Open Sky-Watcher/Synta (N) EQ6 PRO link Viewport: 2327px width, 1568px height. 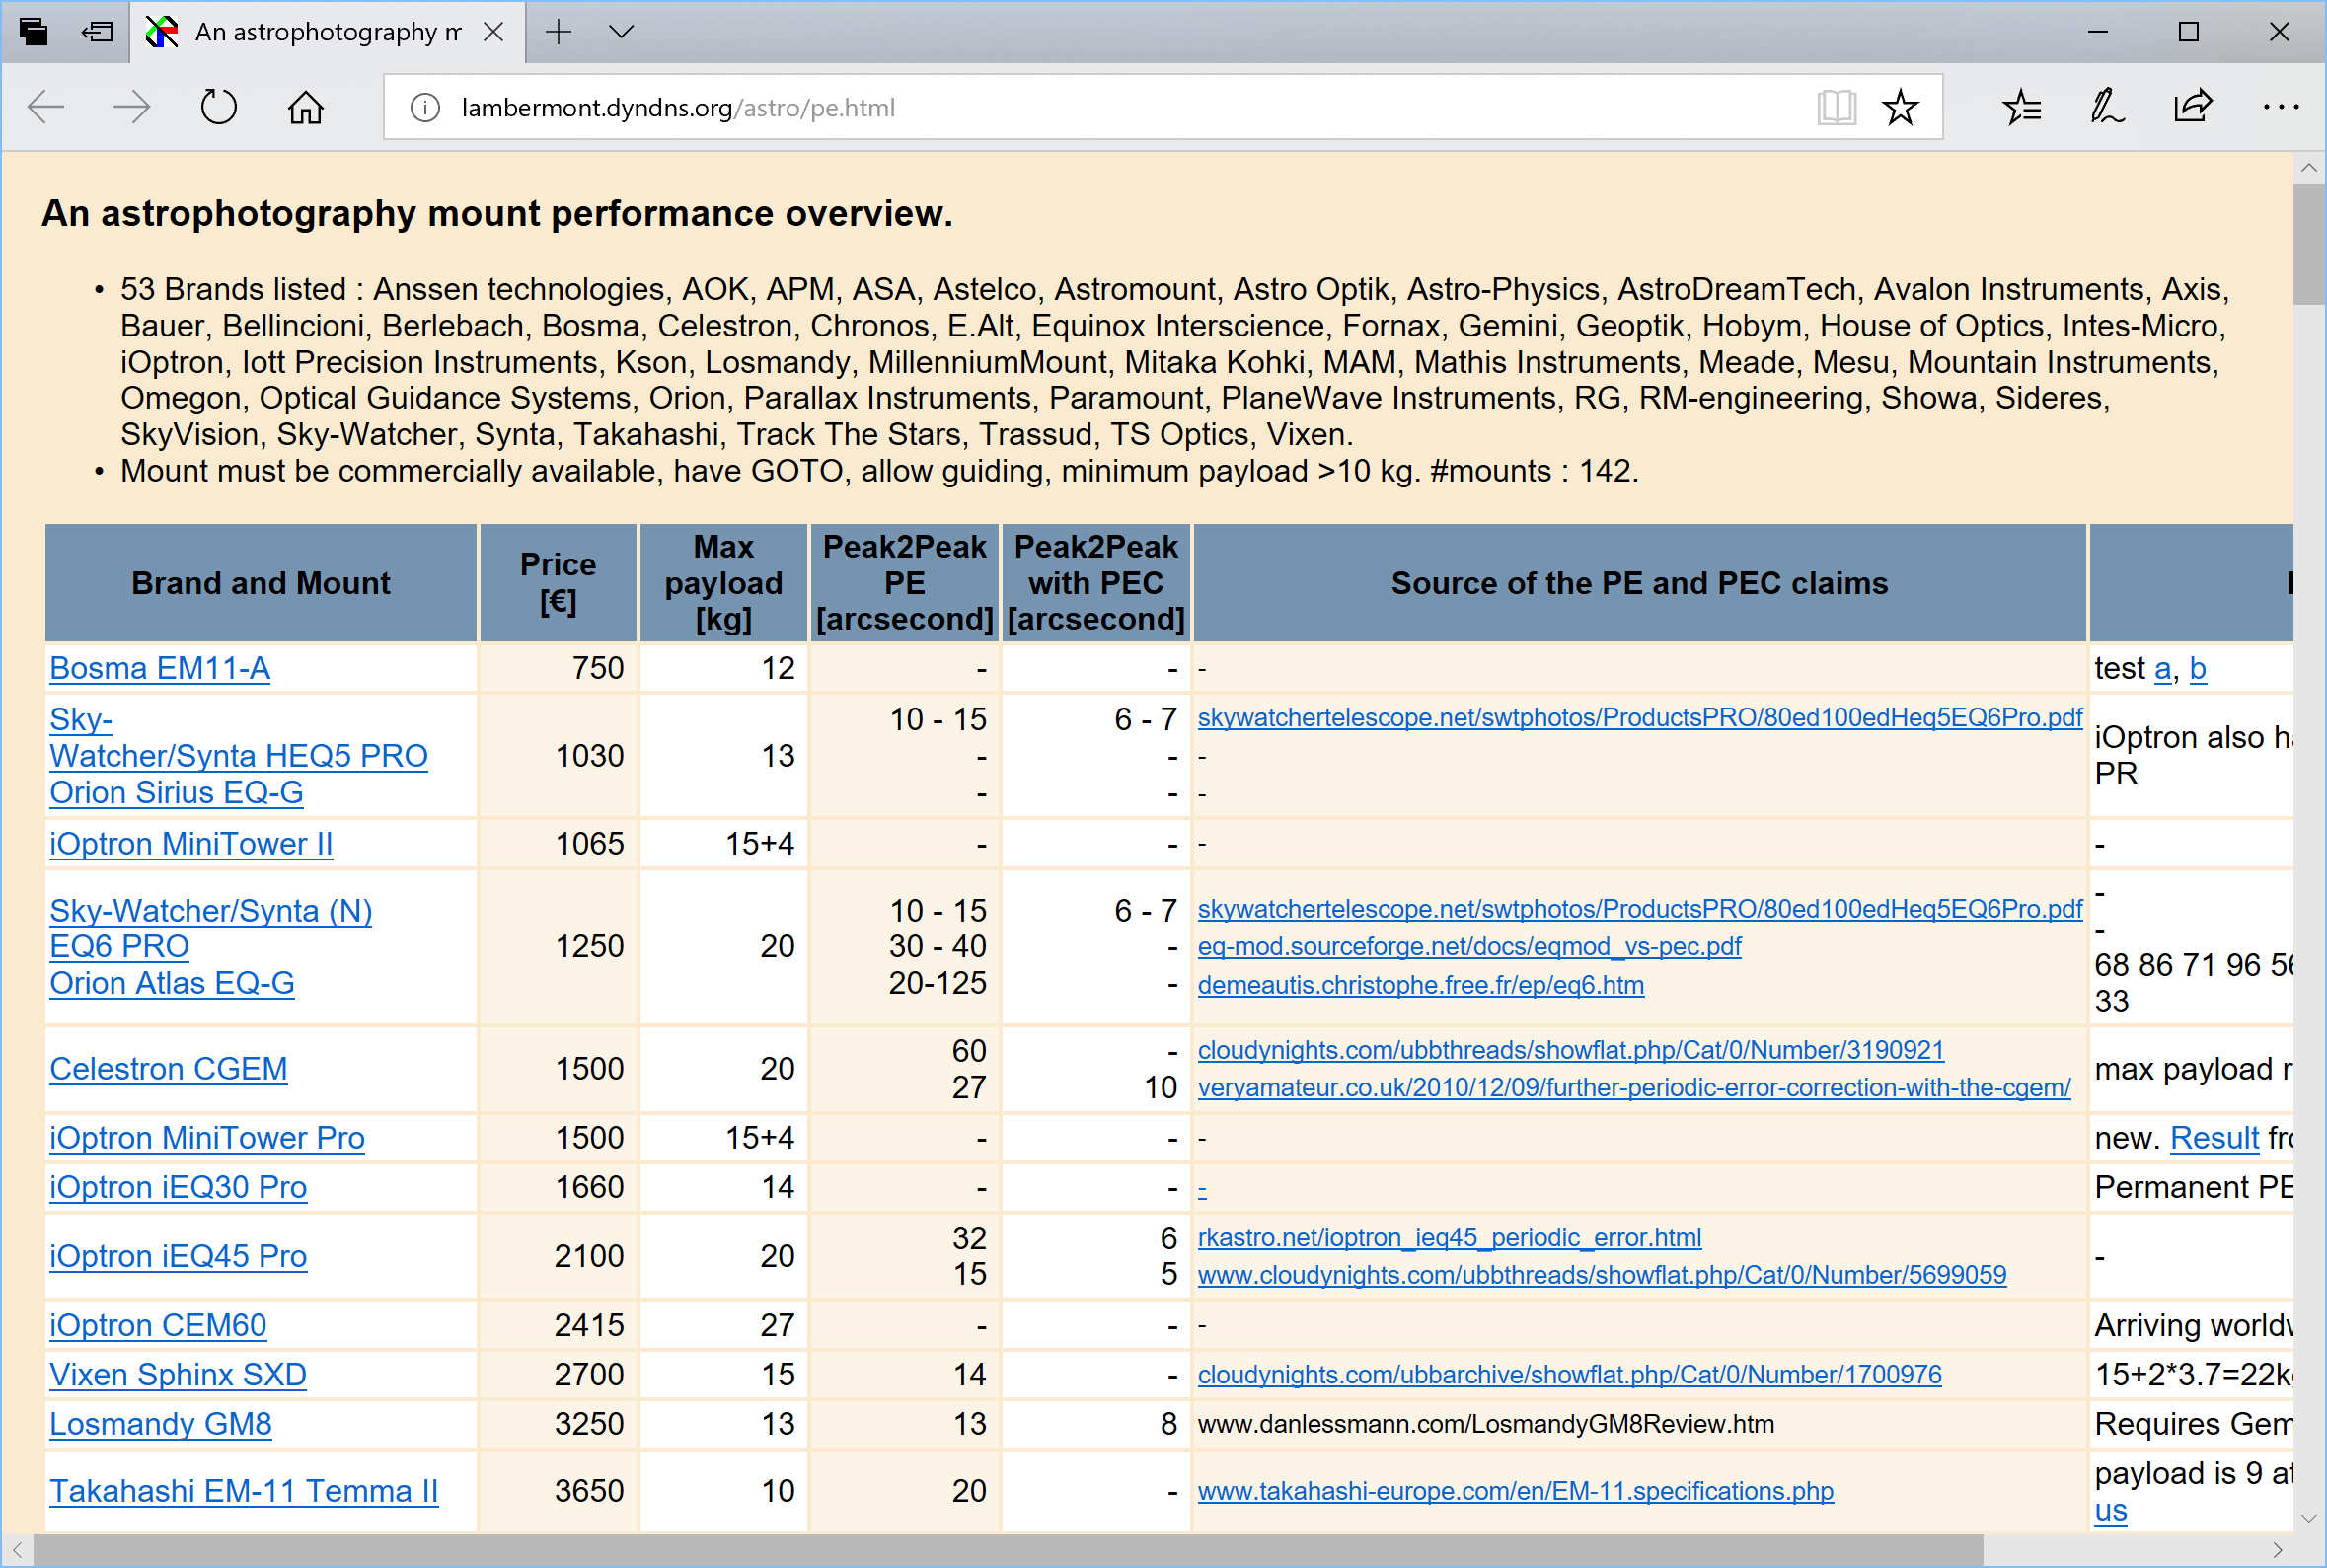[x=211, y=928]
